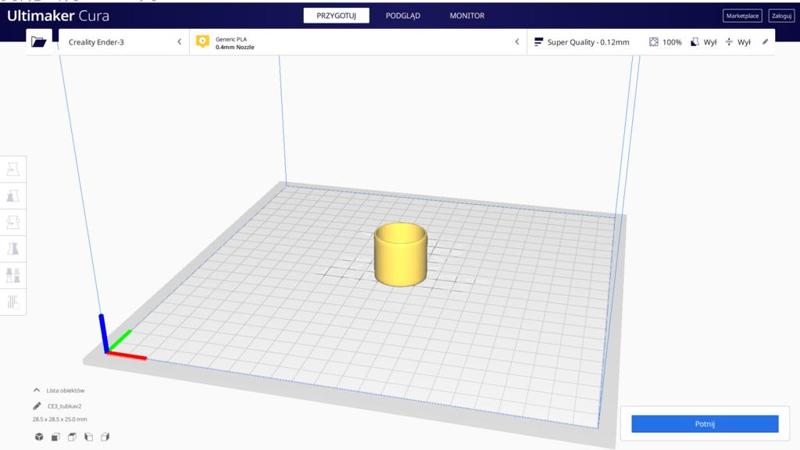800x450 pixels.
Task: Click the 0.4mm Nozzle label
Action: click(x=235, y=47)
